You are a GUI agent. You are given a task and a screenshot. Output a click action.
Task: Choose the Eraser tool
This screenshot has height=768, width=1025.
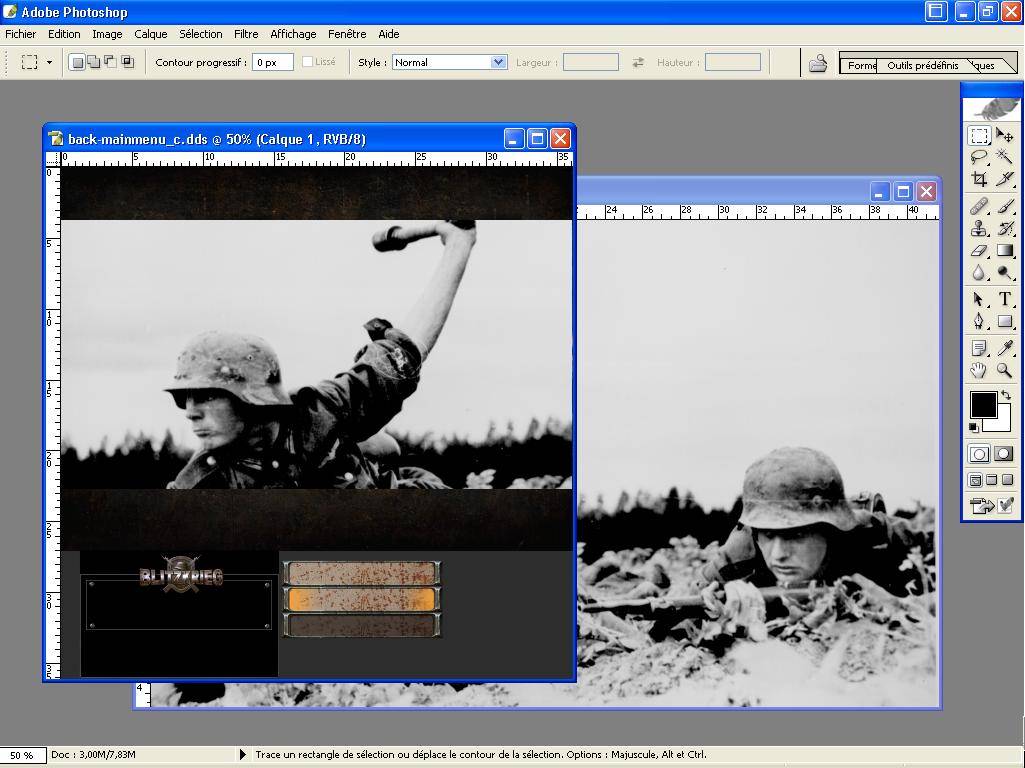pyautogui.click(x=979, y=251)
